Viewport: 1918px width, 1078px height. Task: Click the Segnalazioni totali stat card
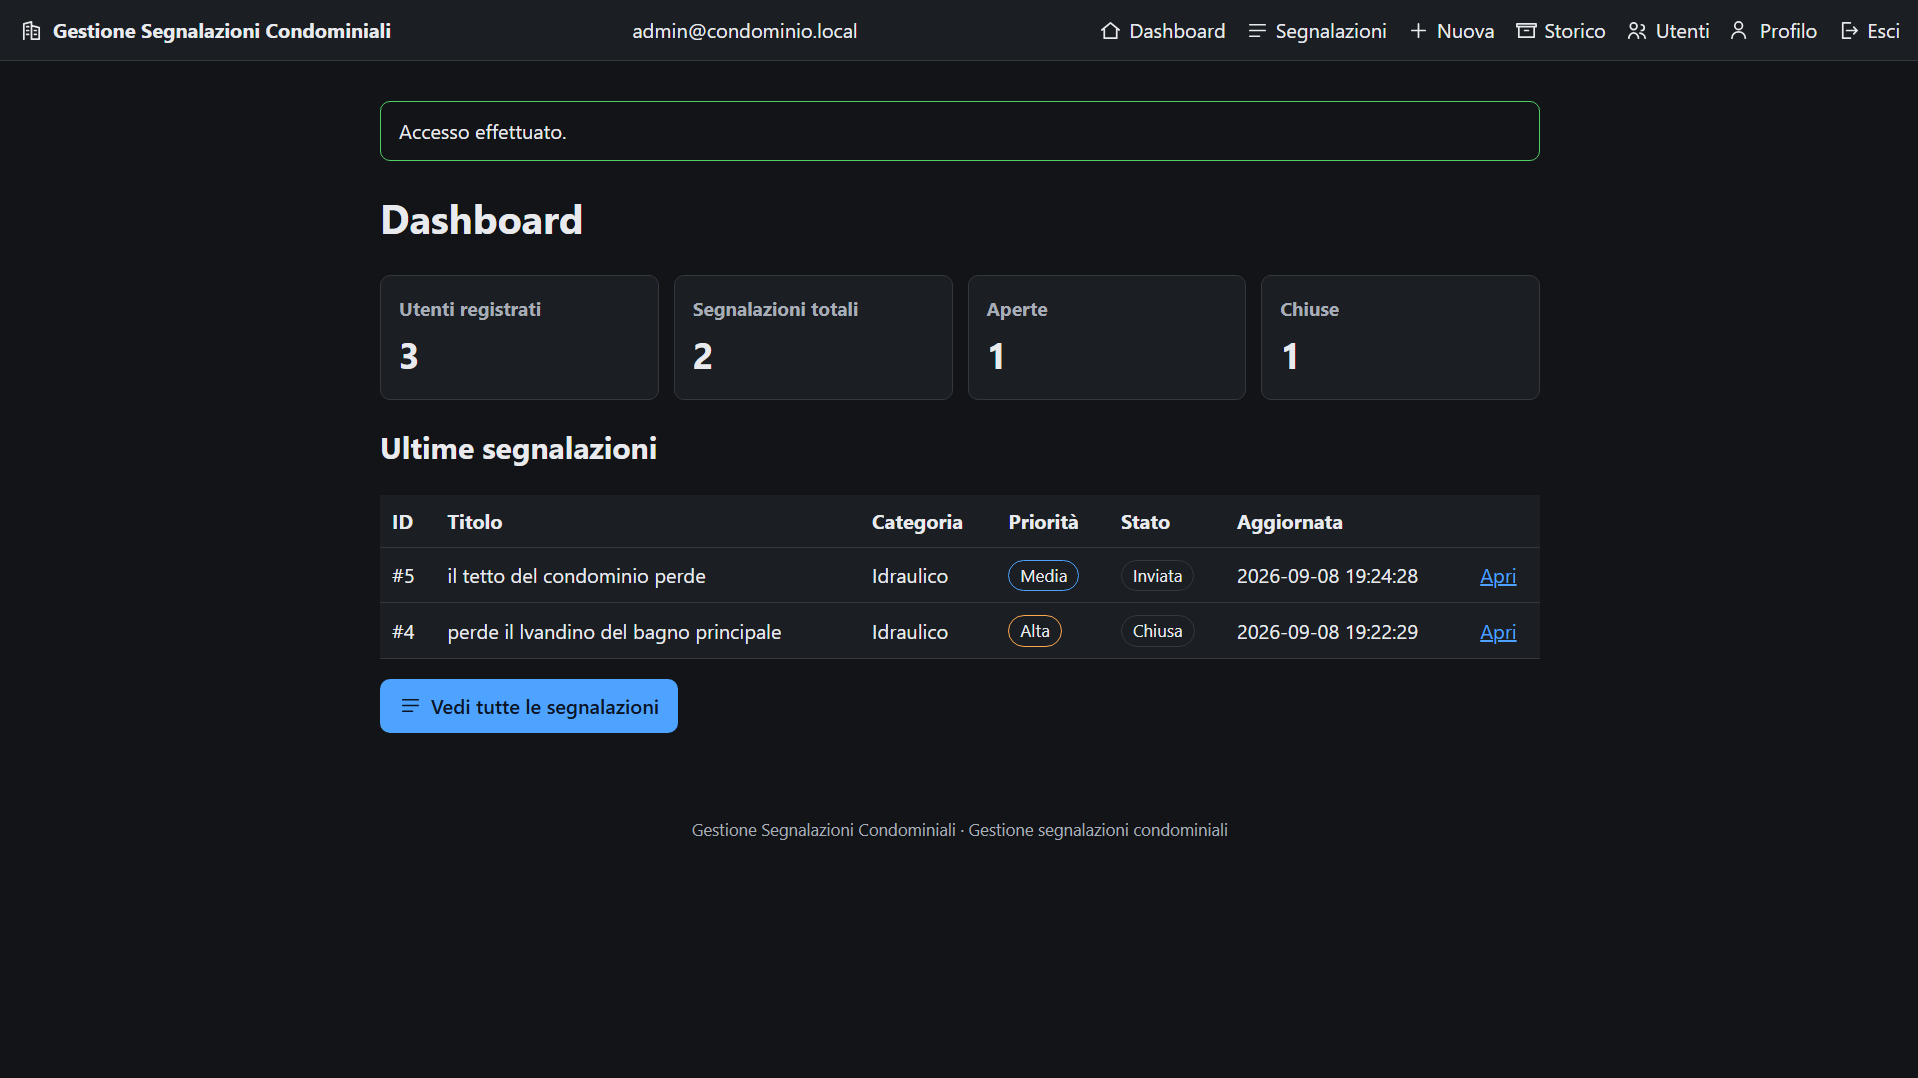point(813,337)
